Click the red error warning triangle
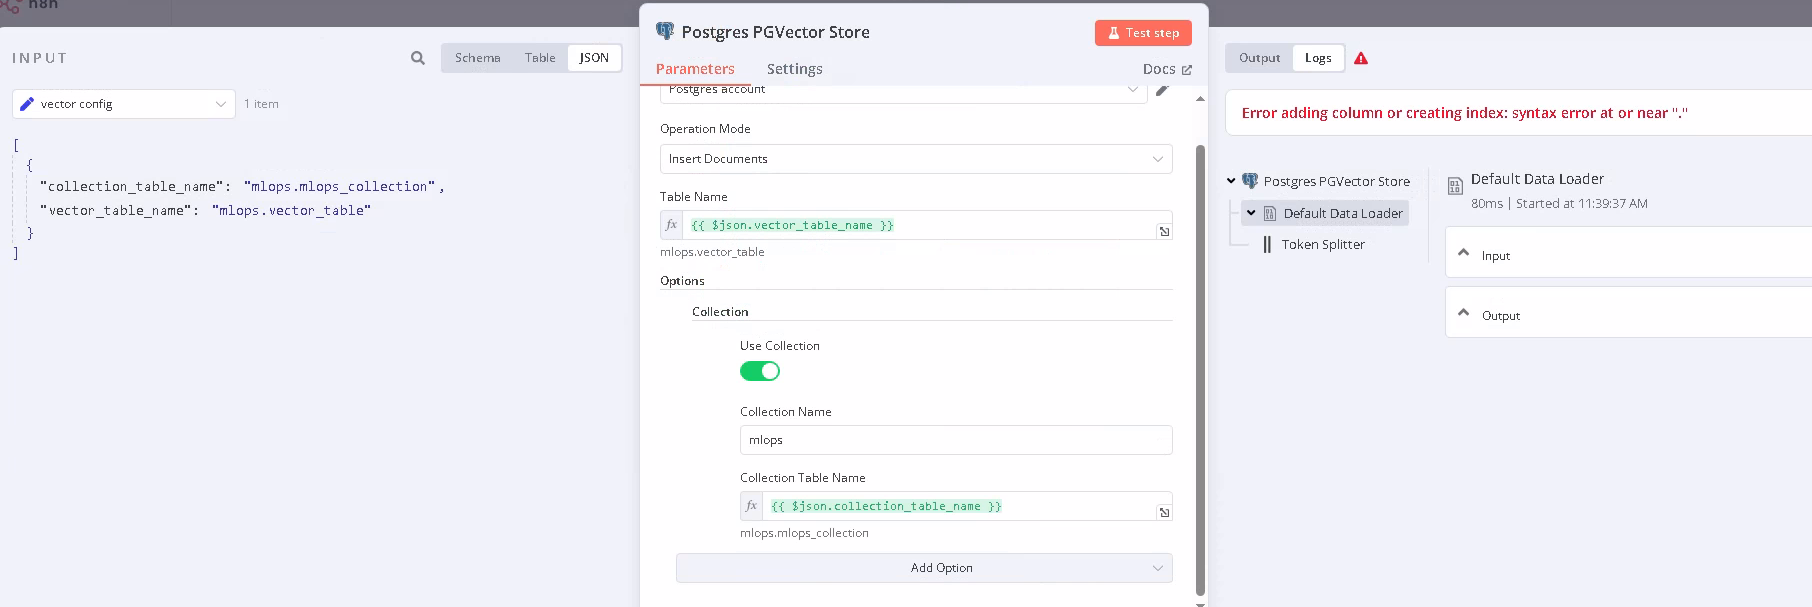 pyautogui.click(x=1361, y=58)
